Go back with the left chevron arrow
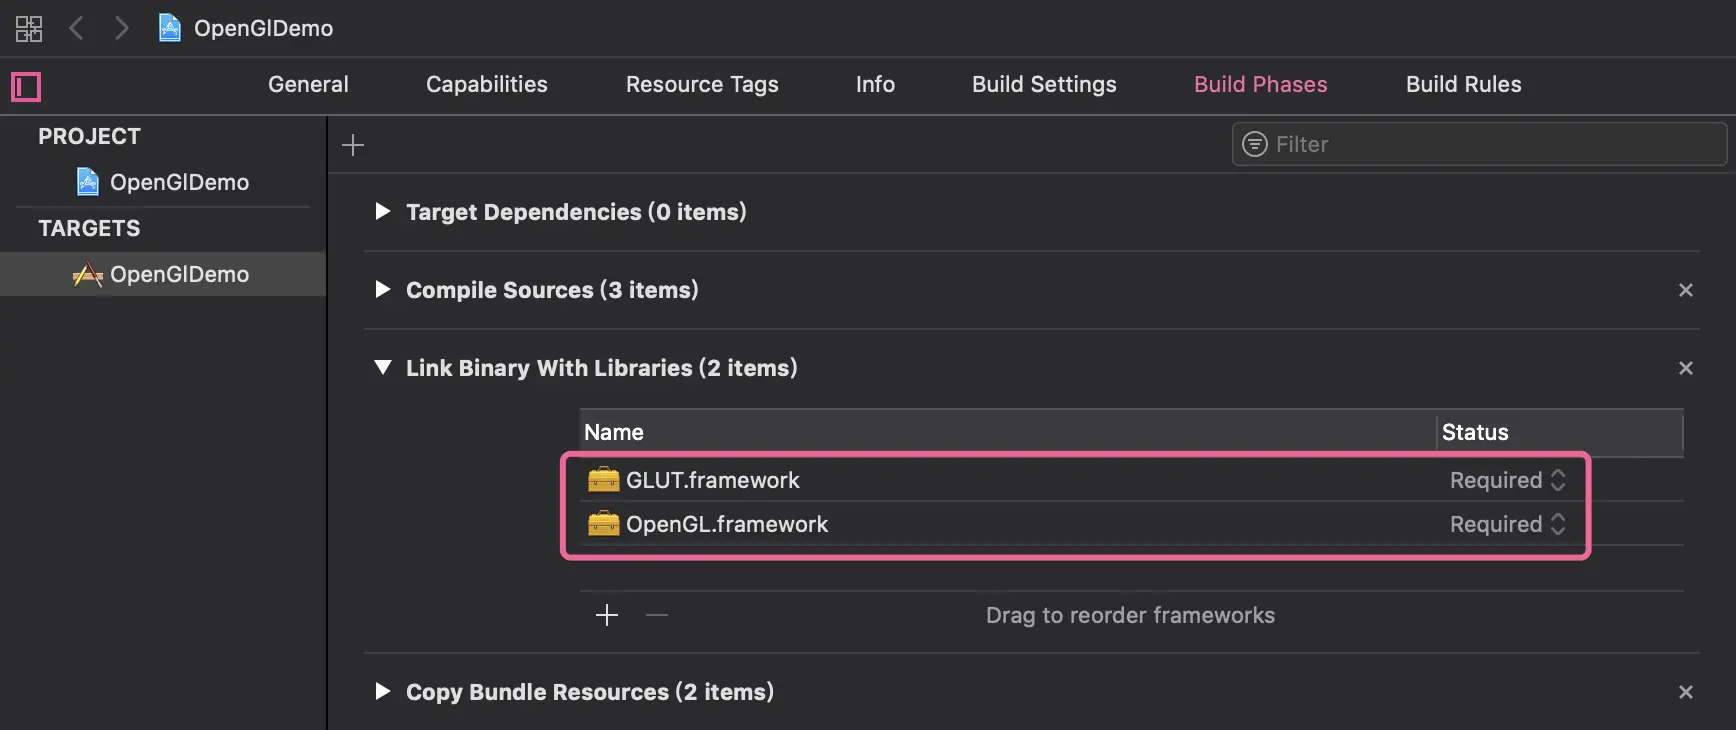Image resolution: width=1736 pixels, height=730 pixels. point(76,28)
